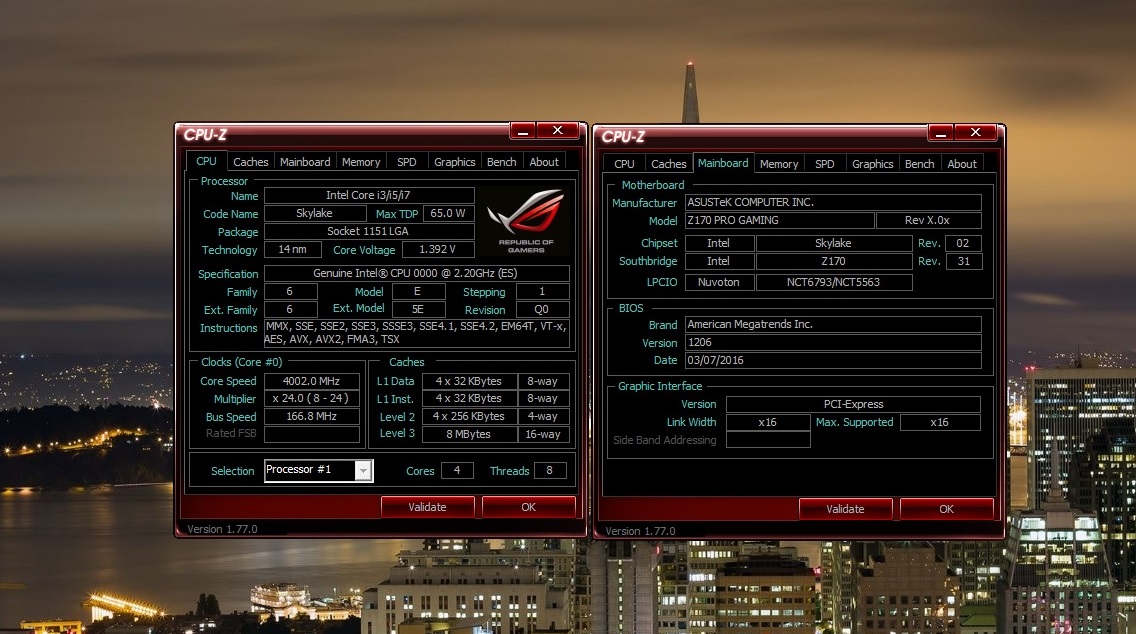Image resolution: width=1136 pixels, height=634 pixels.
Task: Click OK button in right CPU-Z window
Action: click(947, 509)
